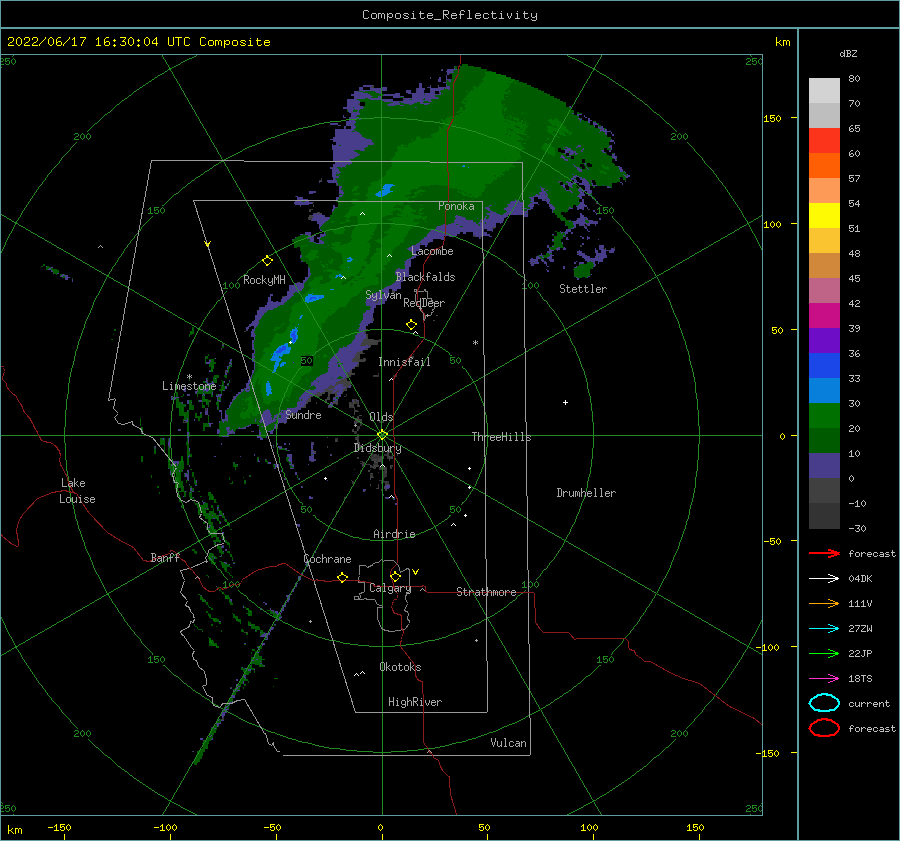The width and height of the screenshot is (900, 841).
Task: Click the magenta 39 dBZ color swatch
Action: pyautogui.click(x=824, y=316)
